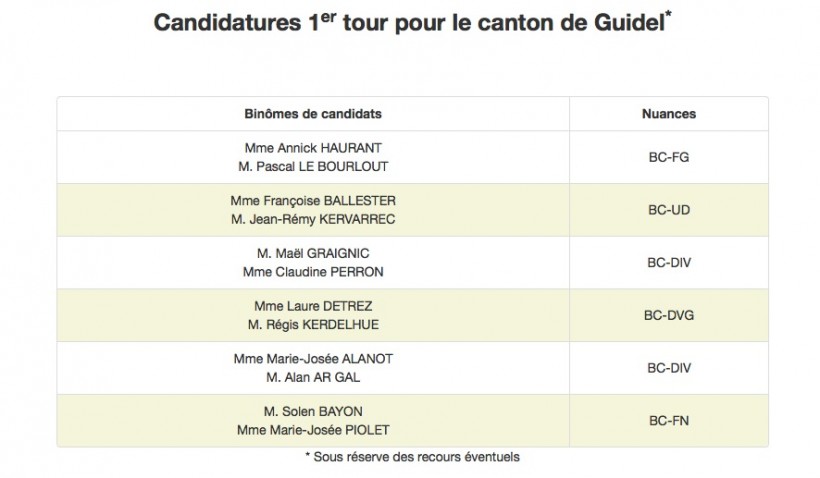Click the BC-UD nuance cell
Viewport: 820px width, 478px height.
point(669,210)
